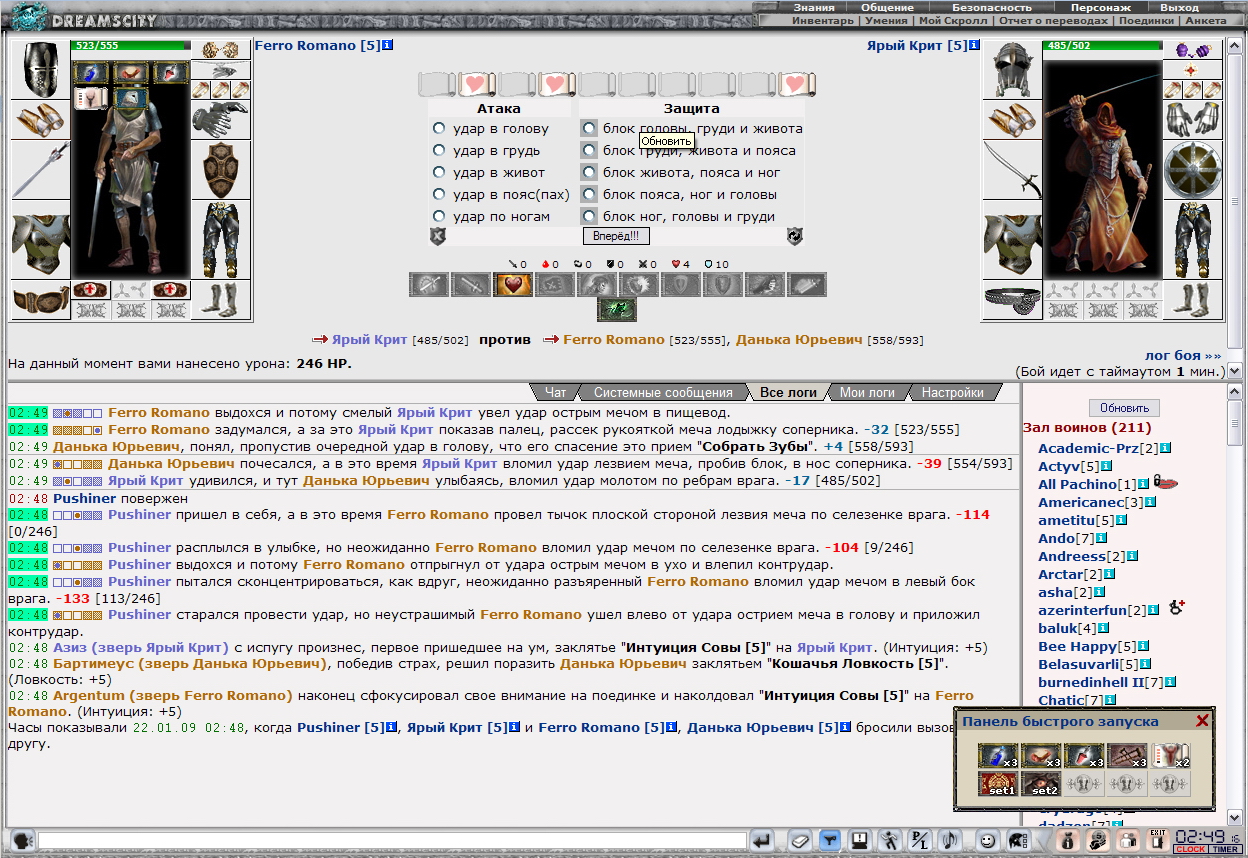Click the money bag icon in bottom toolbar
The image size is (1248, 858).
click(1067, 841)
